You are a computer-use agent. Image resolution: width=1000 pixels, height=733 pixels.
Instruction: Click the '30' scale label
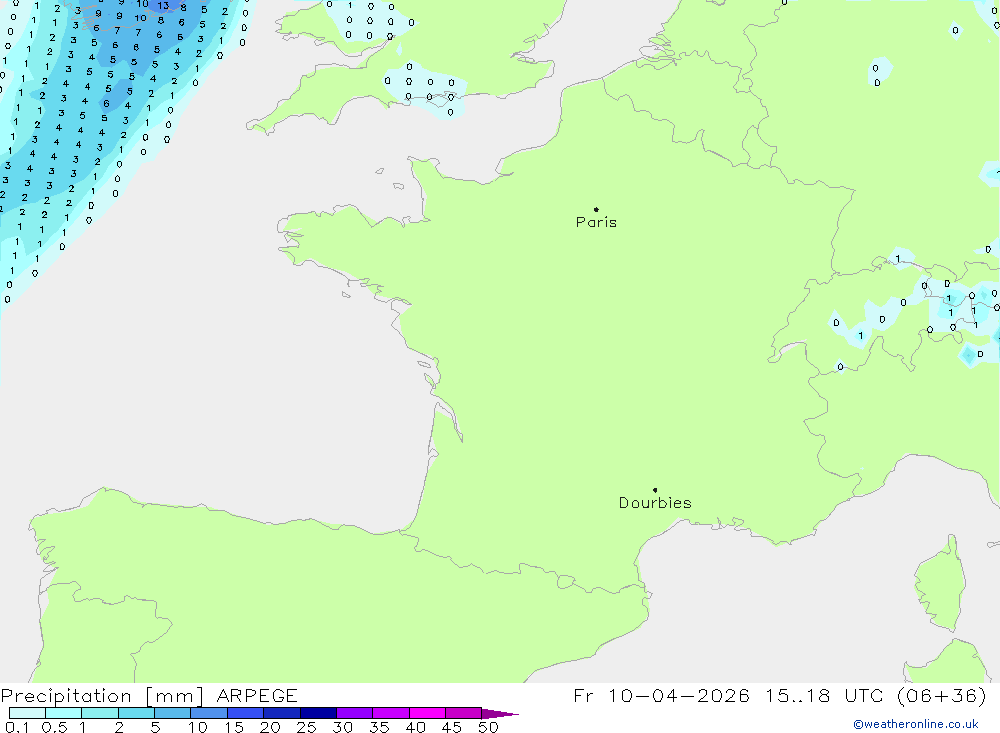(343, 727)
